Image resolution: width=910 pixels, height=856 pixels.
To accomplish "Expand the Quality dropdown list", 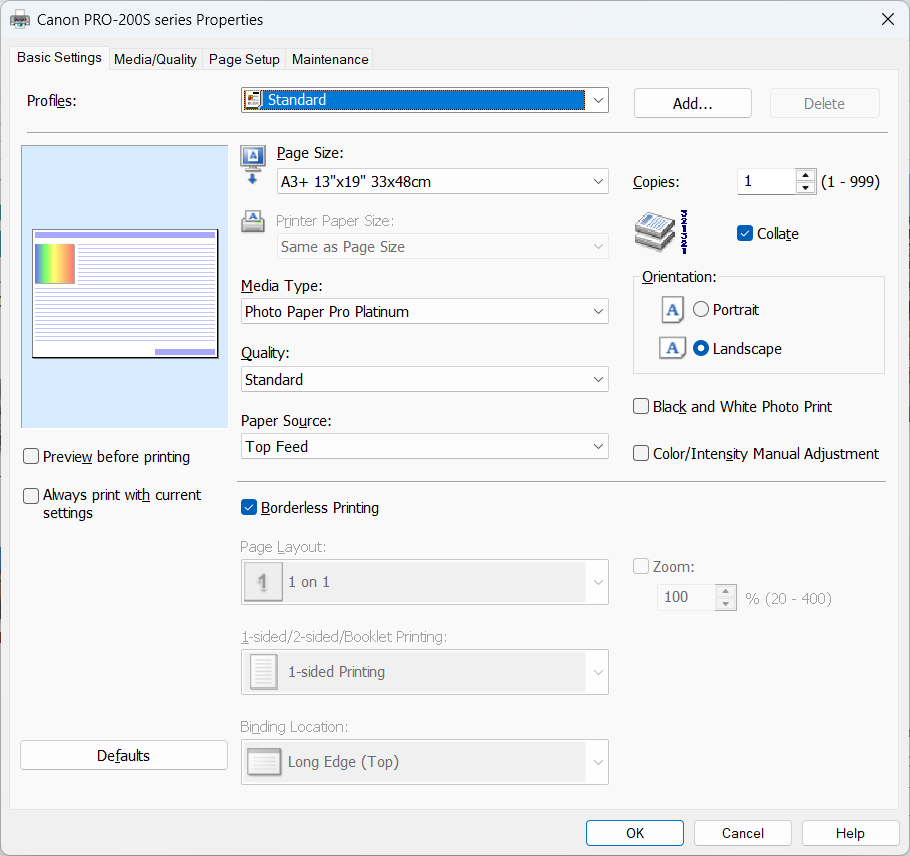I will pos(425,380).
